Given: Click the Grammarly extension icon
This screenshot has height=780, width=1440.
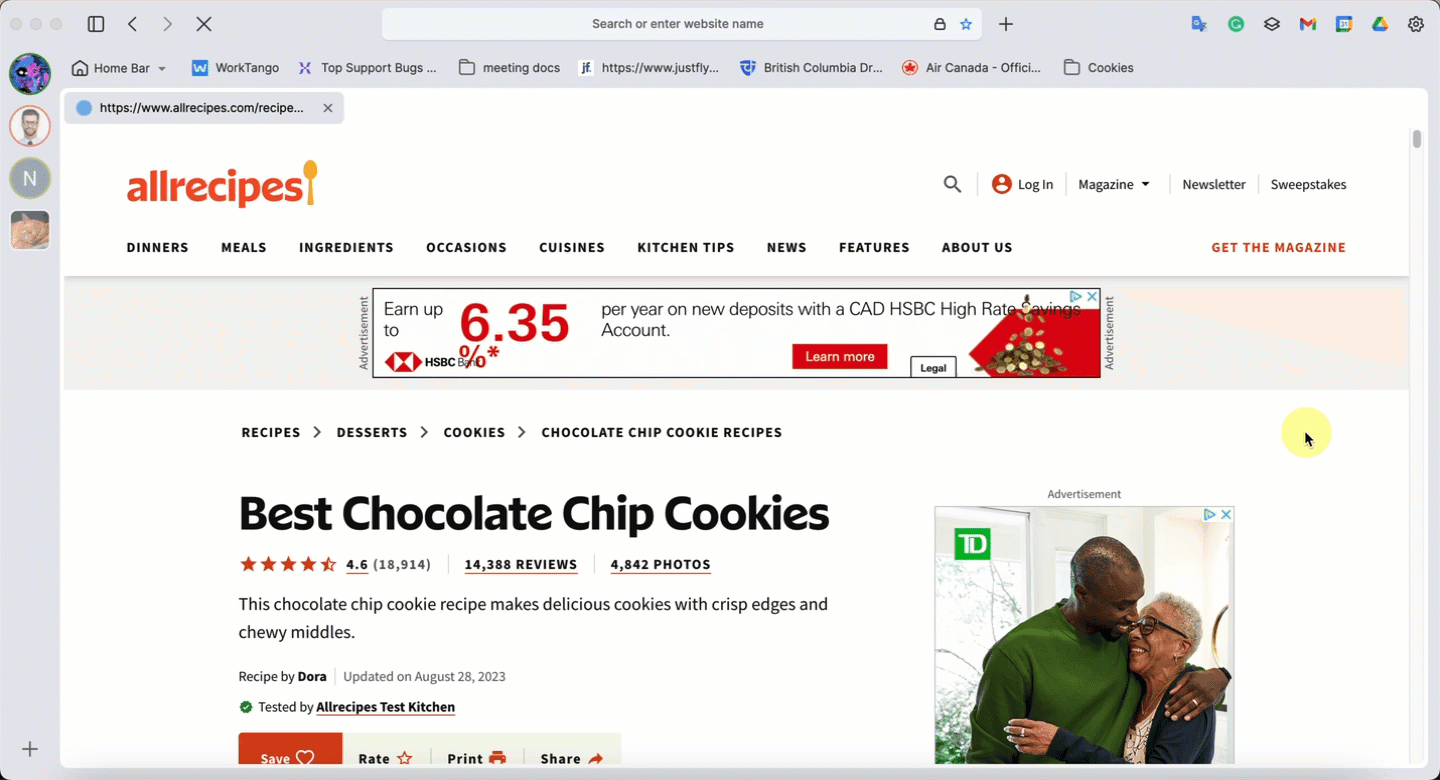Looking at the screenshot, I should (1236, 24).
